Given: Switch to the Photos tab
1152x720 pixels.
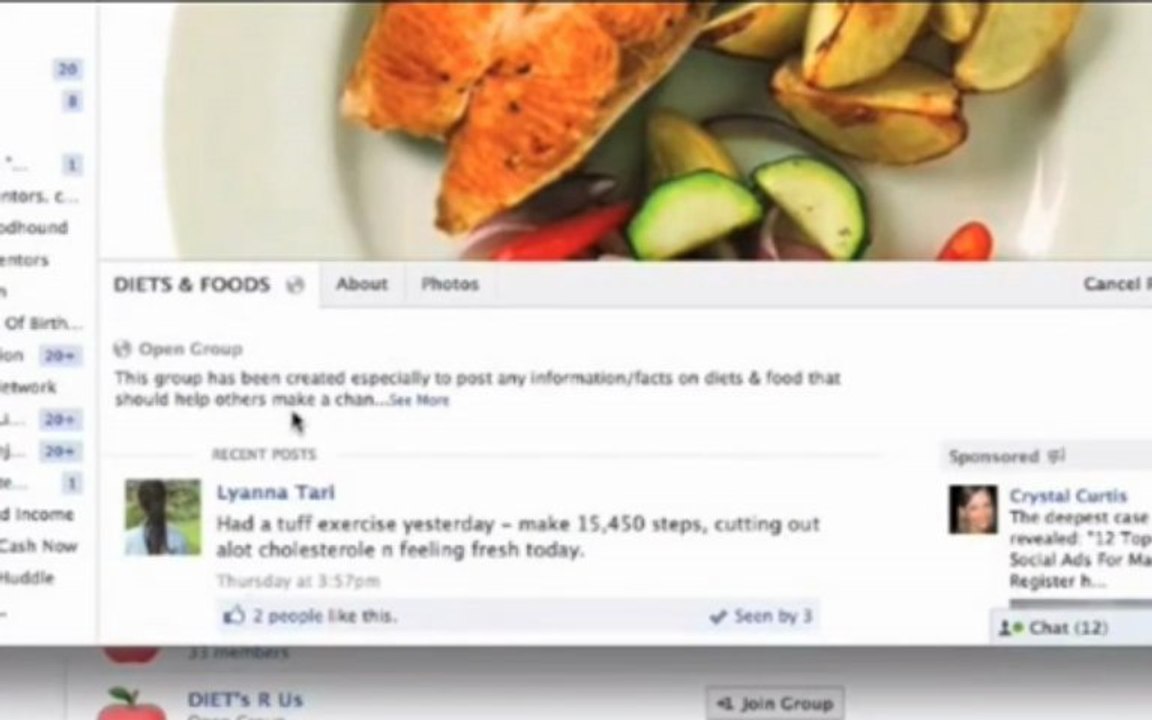Looking at the screenshot, I should [450, 284].
